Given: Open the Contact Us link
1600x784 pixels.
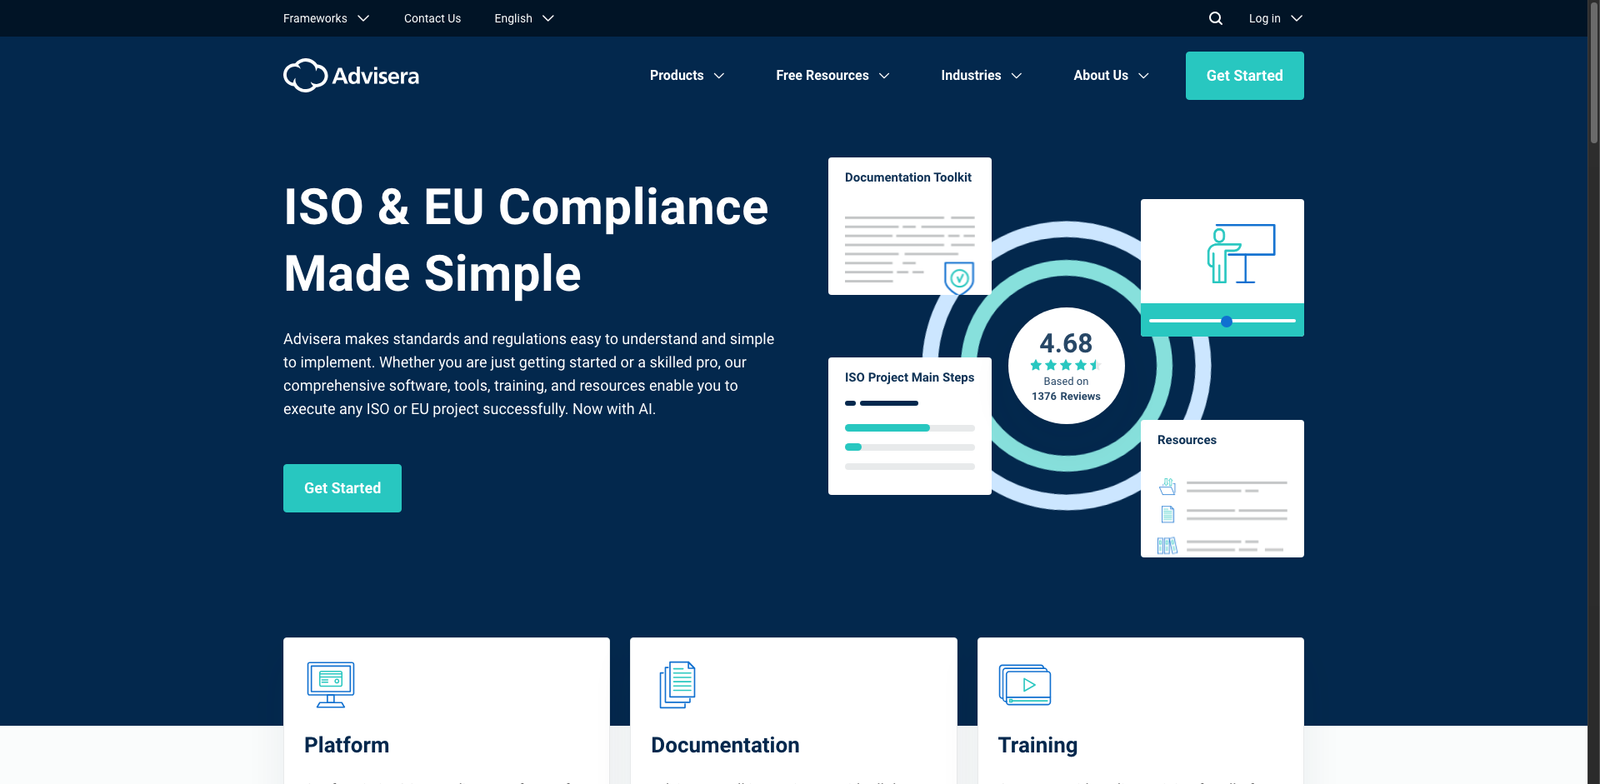Looking at the screenshot, I should click(x=432, y=18).
